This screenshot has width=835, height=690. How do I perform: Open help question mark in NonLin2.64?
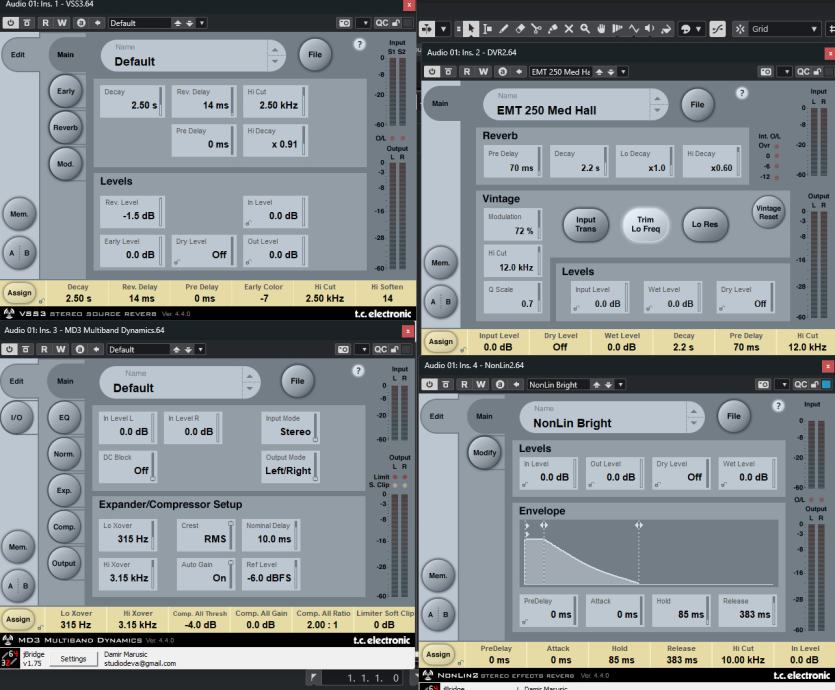click(x=778, y=406)
